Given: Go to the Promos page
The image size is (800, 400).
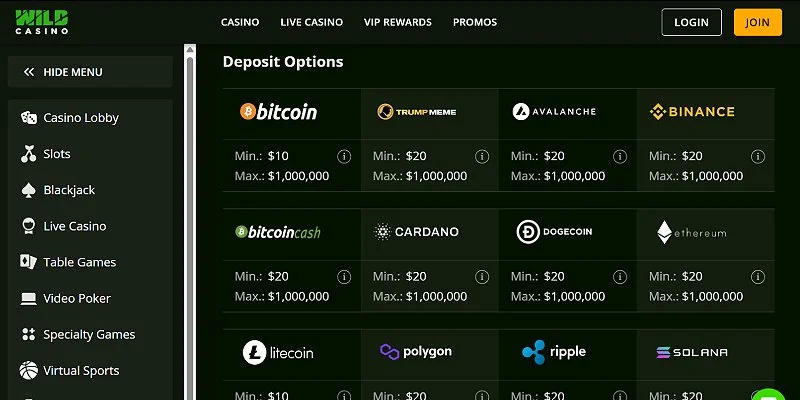Looking at the screenshot, I should pos(475,22).
